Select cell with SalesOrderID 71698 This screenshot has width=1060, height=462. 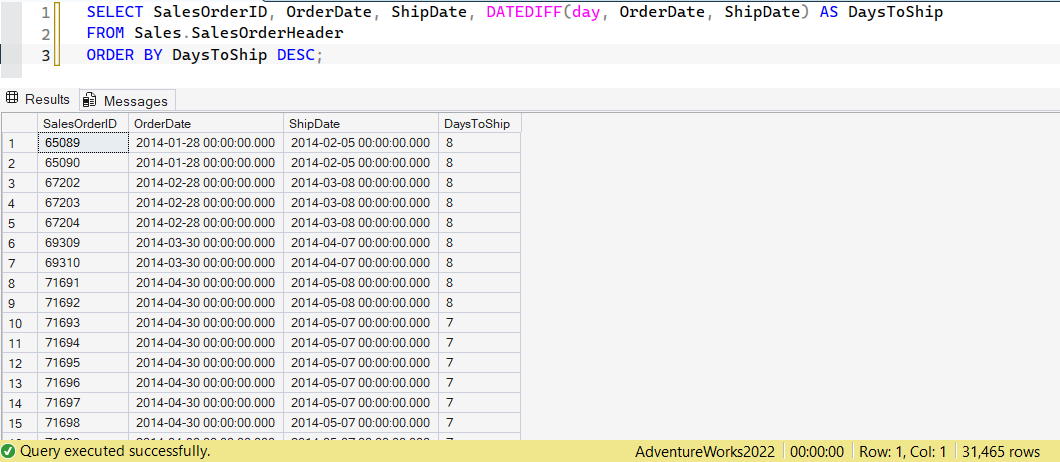pyautogui.click(x=83, y=423)
